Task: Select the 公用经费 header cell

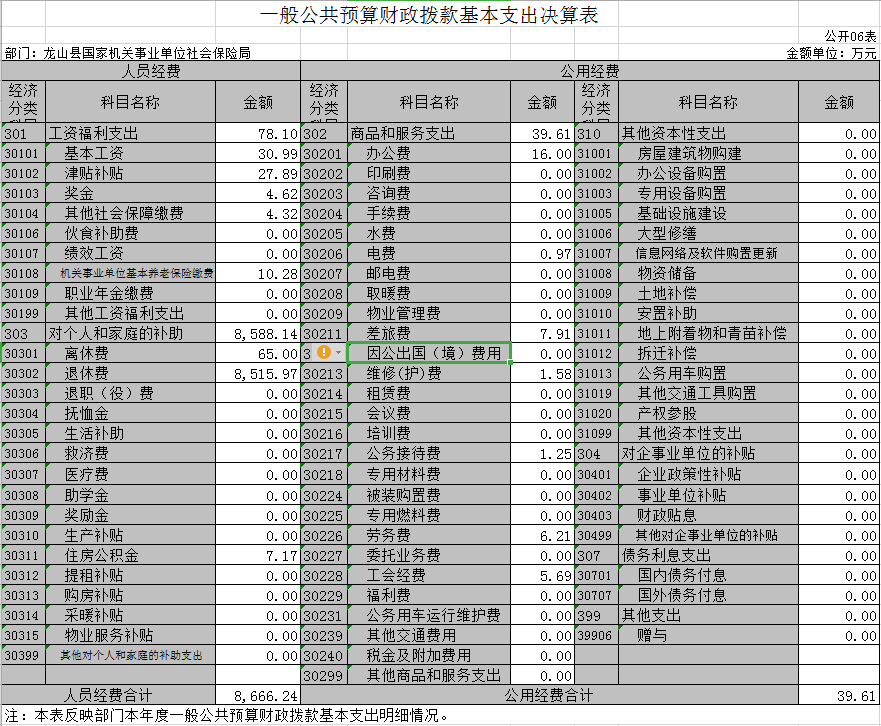Action: click(589, 71)
